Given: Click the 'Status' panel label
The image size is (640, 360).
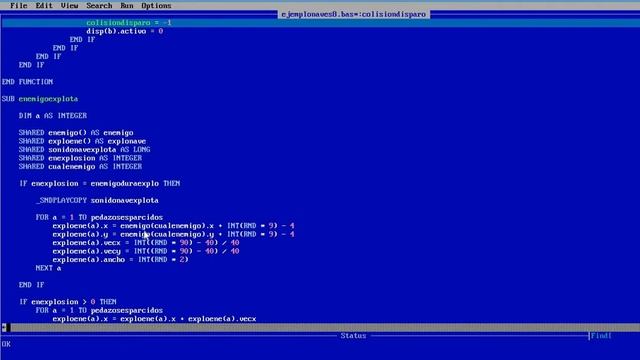Looking at the screenshot, I should click(353, 336).
